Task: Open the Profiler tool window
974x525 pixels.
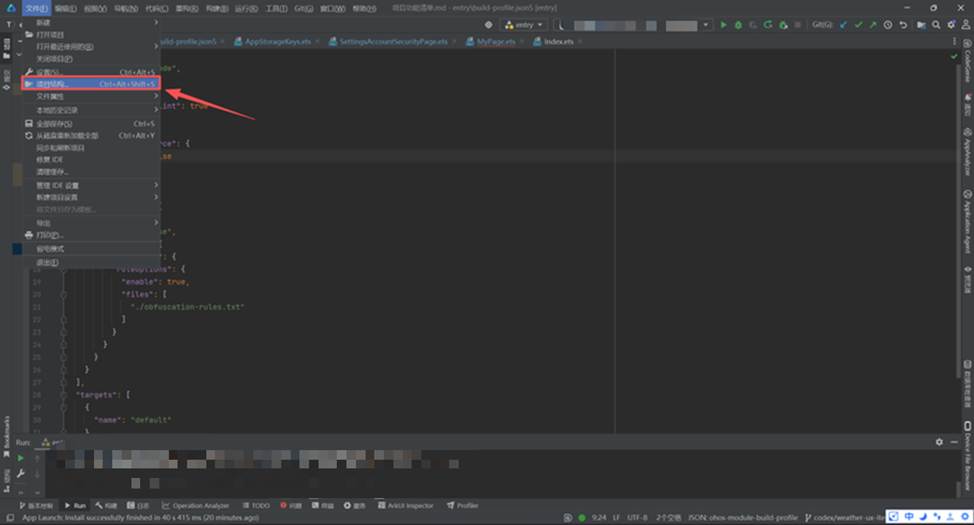Action: pos(463,506)
